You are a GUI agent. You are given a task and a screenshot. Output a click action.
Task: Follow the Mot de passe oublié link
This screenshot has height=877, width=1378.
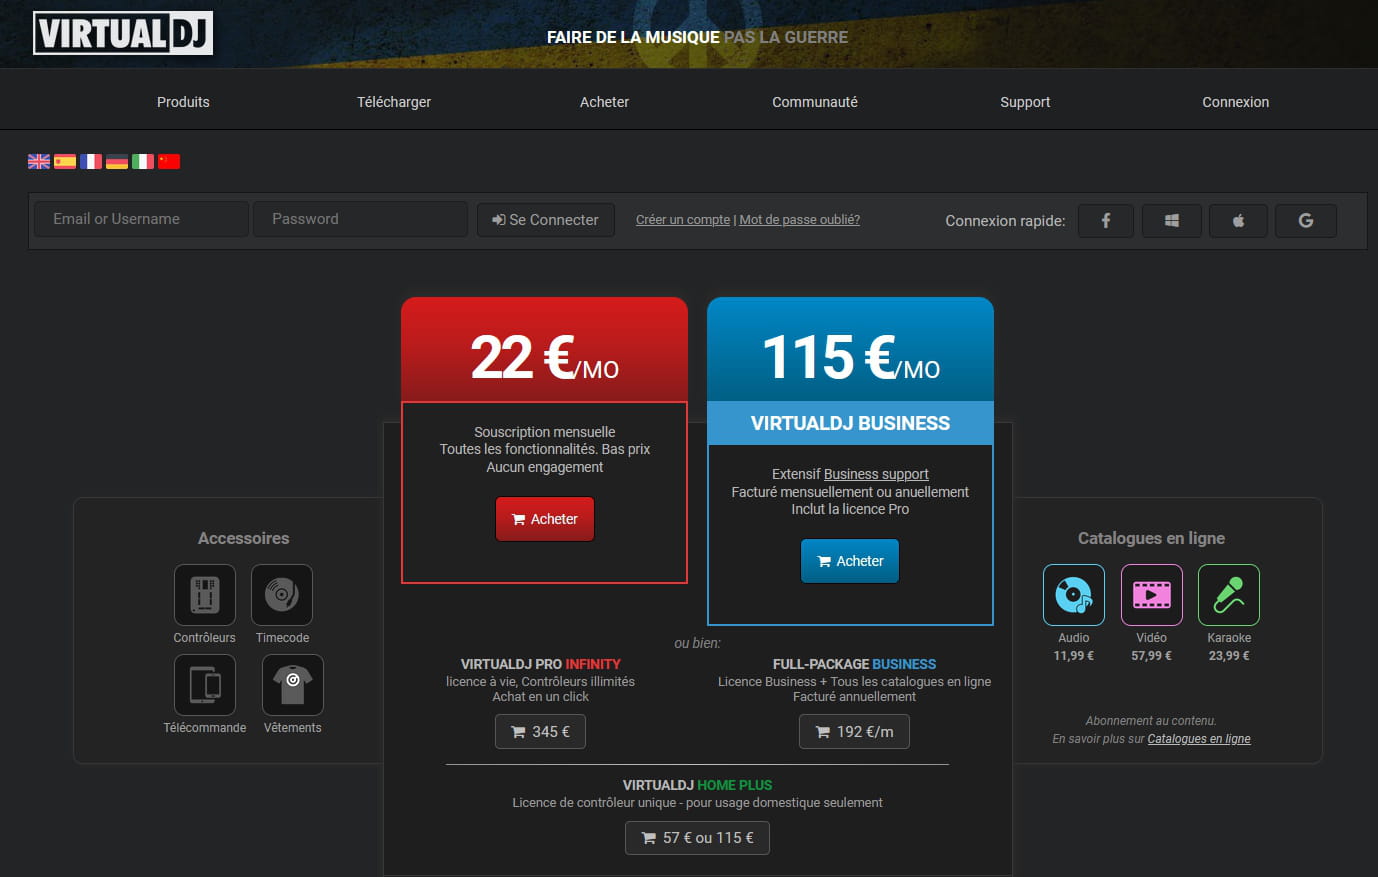pyautogui.click(x=800, y=220)
